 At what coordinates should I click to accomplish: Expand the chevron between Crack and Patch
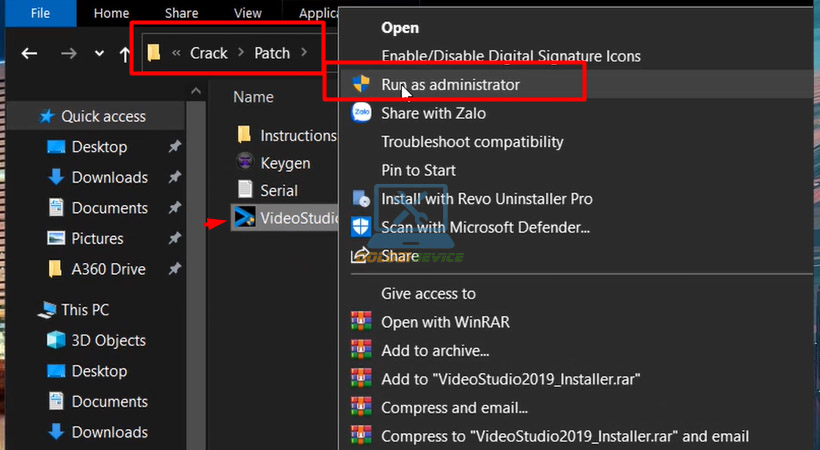click(240, 53)
